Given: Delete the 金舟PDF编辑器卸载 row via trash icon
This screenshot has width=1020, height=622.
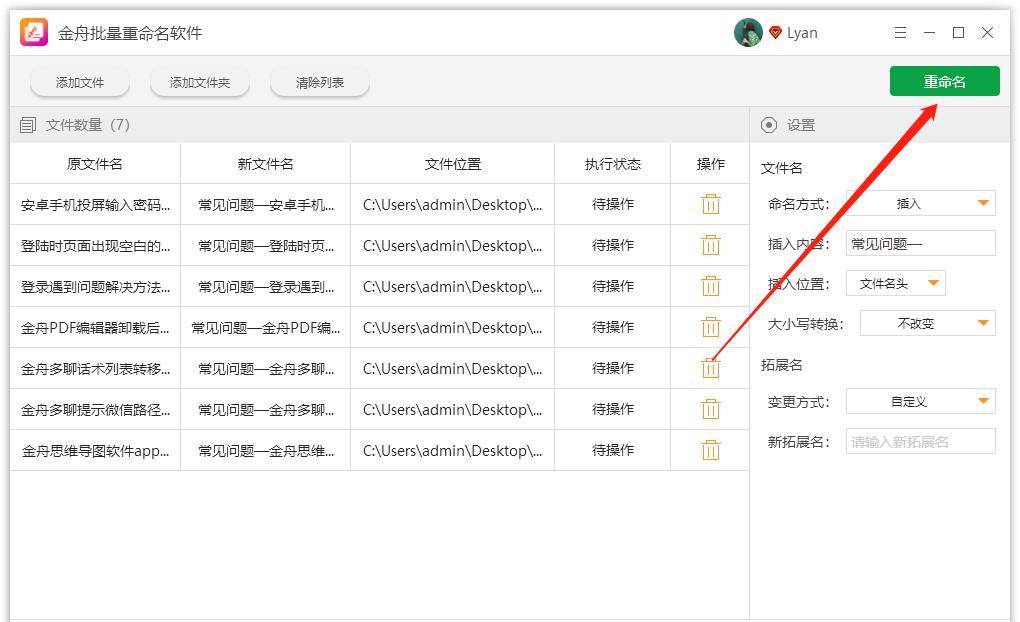Looking at the screenshot, I should 710,327.
